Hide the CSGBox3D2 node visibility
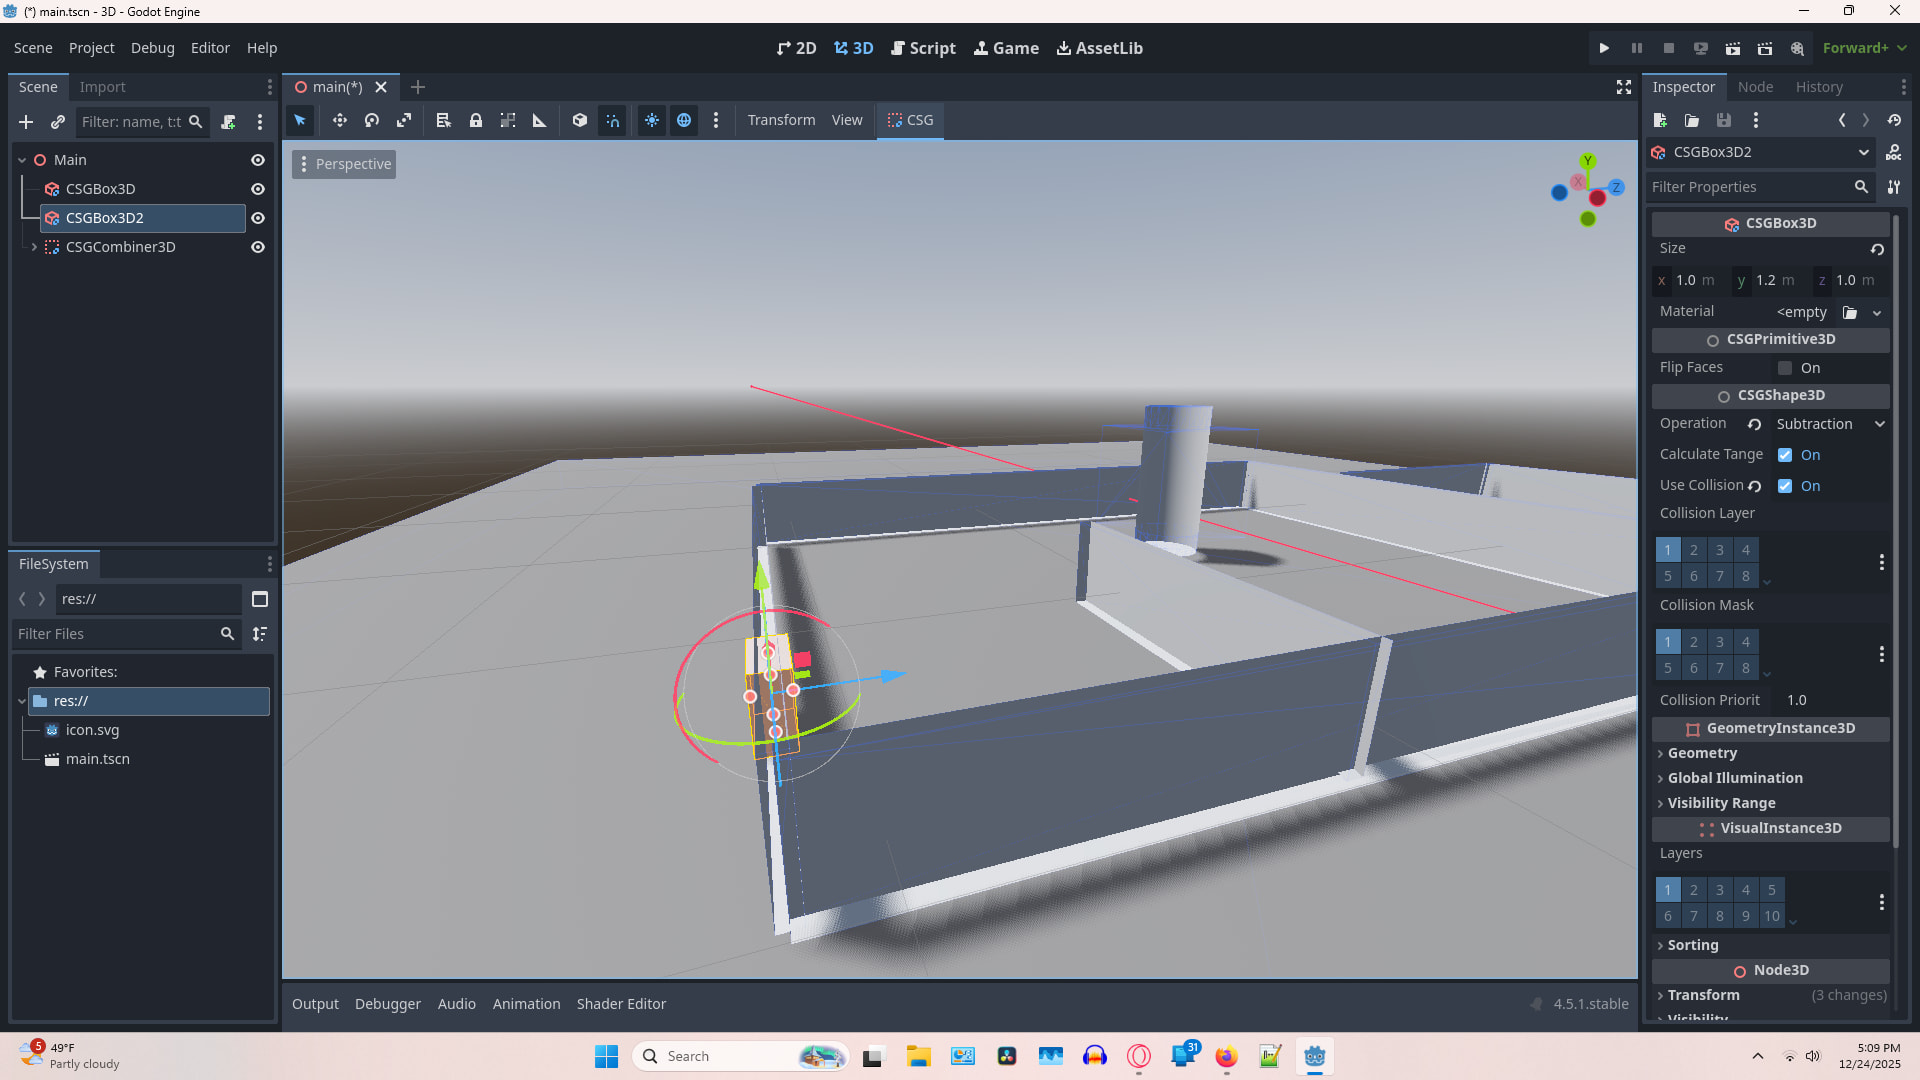The image size is (1920, 1080). [258, 218]
